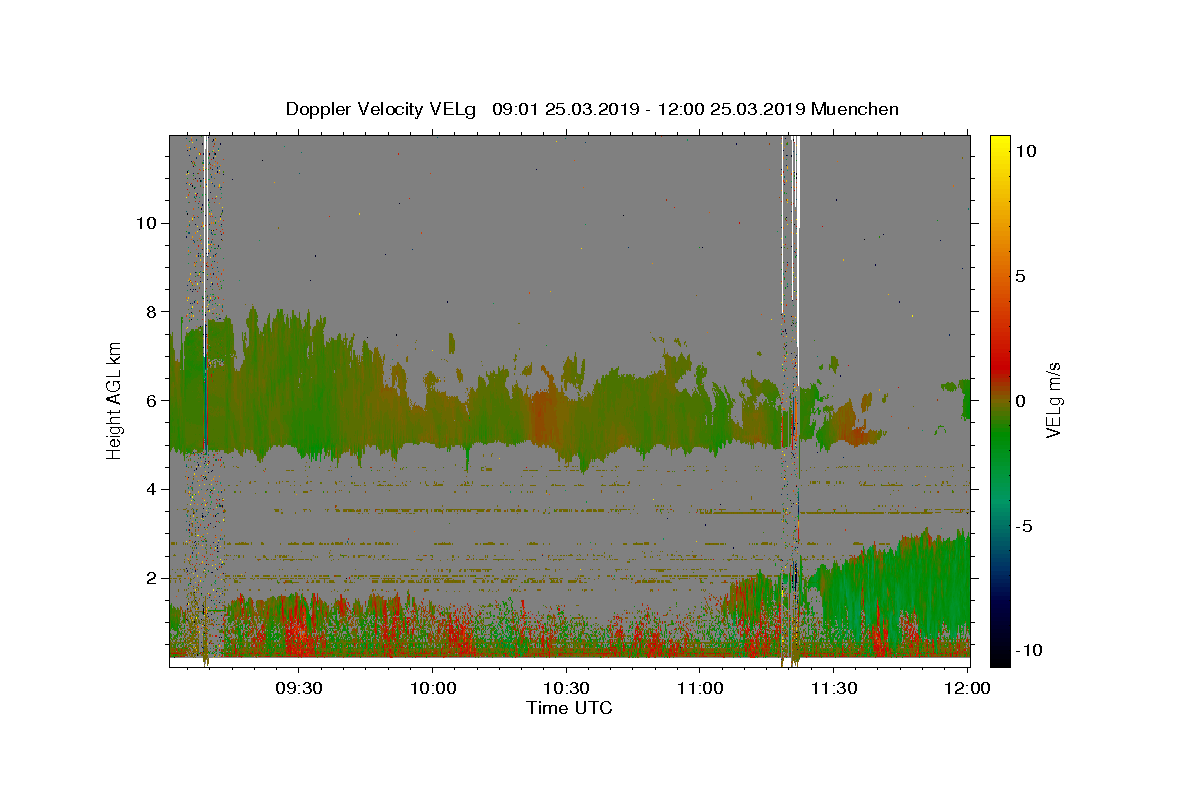Click the 12:00 time axis label
Image resolution: width=1200 pixels, height=800 pixels.
pyautogui.click(x=966, y=688)
